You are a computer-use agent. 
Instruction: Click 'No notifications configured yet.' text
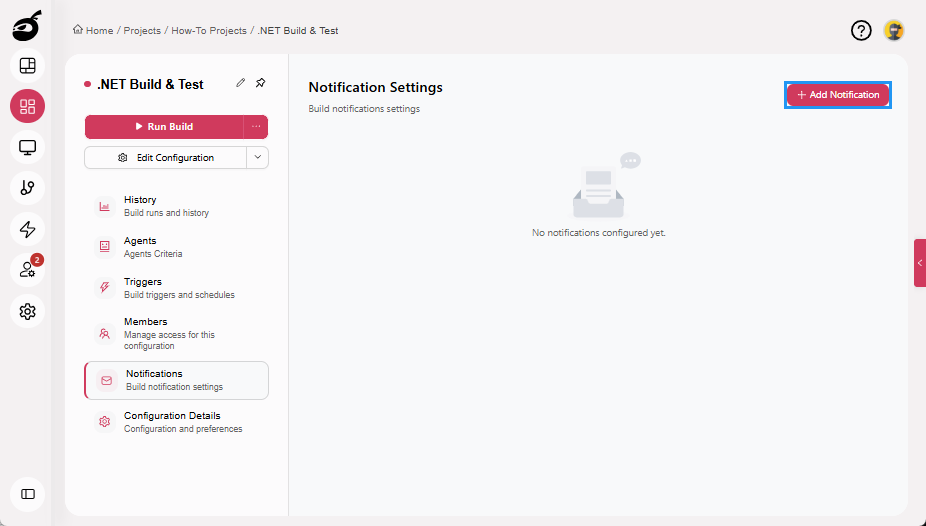(599, 233)
